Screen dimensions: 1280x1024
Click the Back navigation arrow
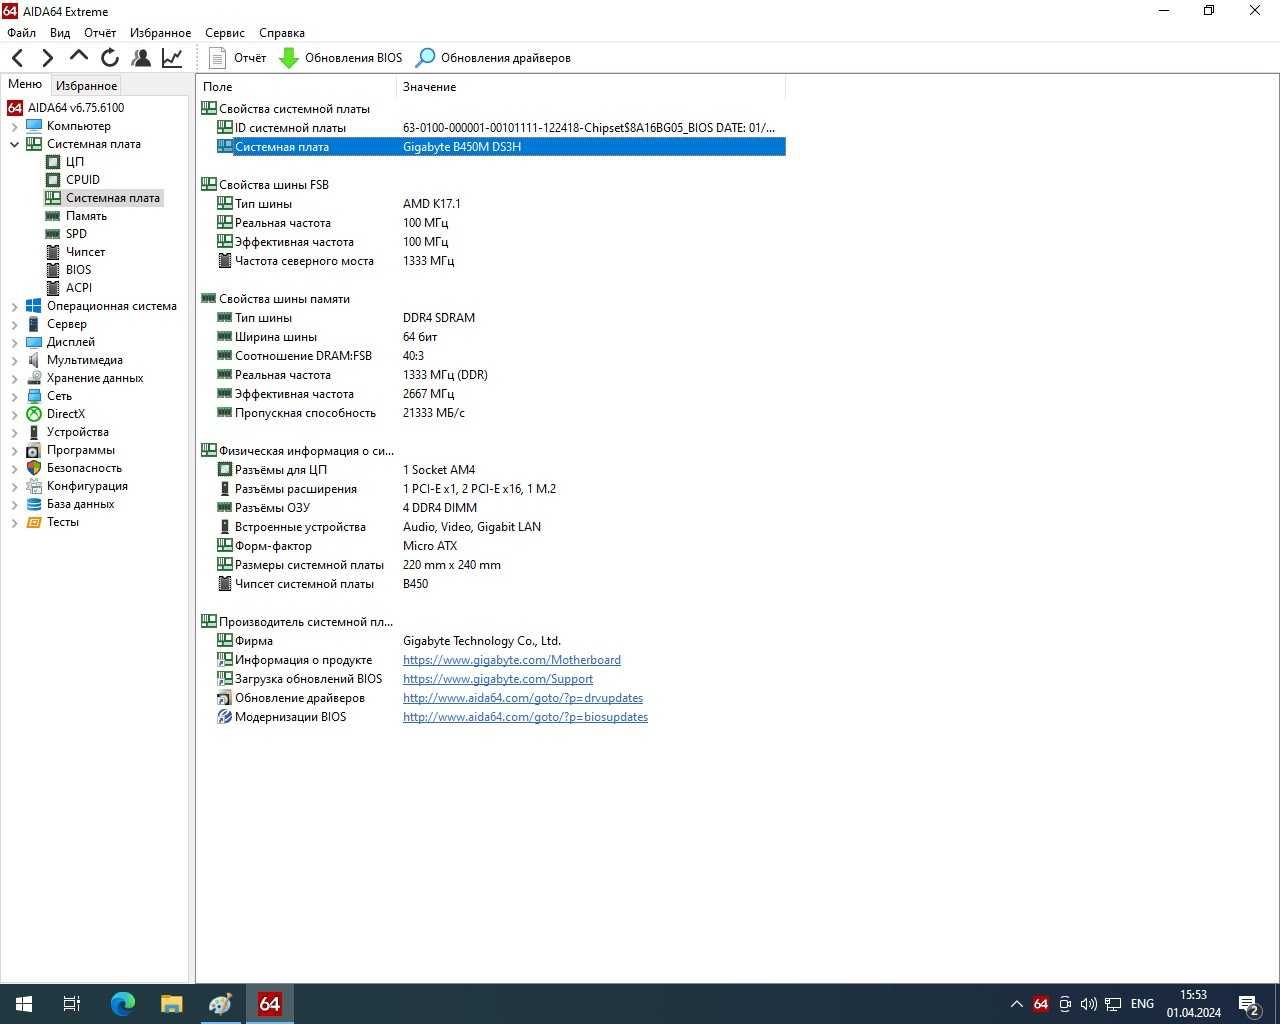click(18, 58)
